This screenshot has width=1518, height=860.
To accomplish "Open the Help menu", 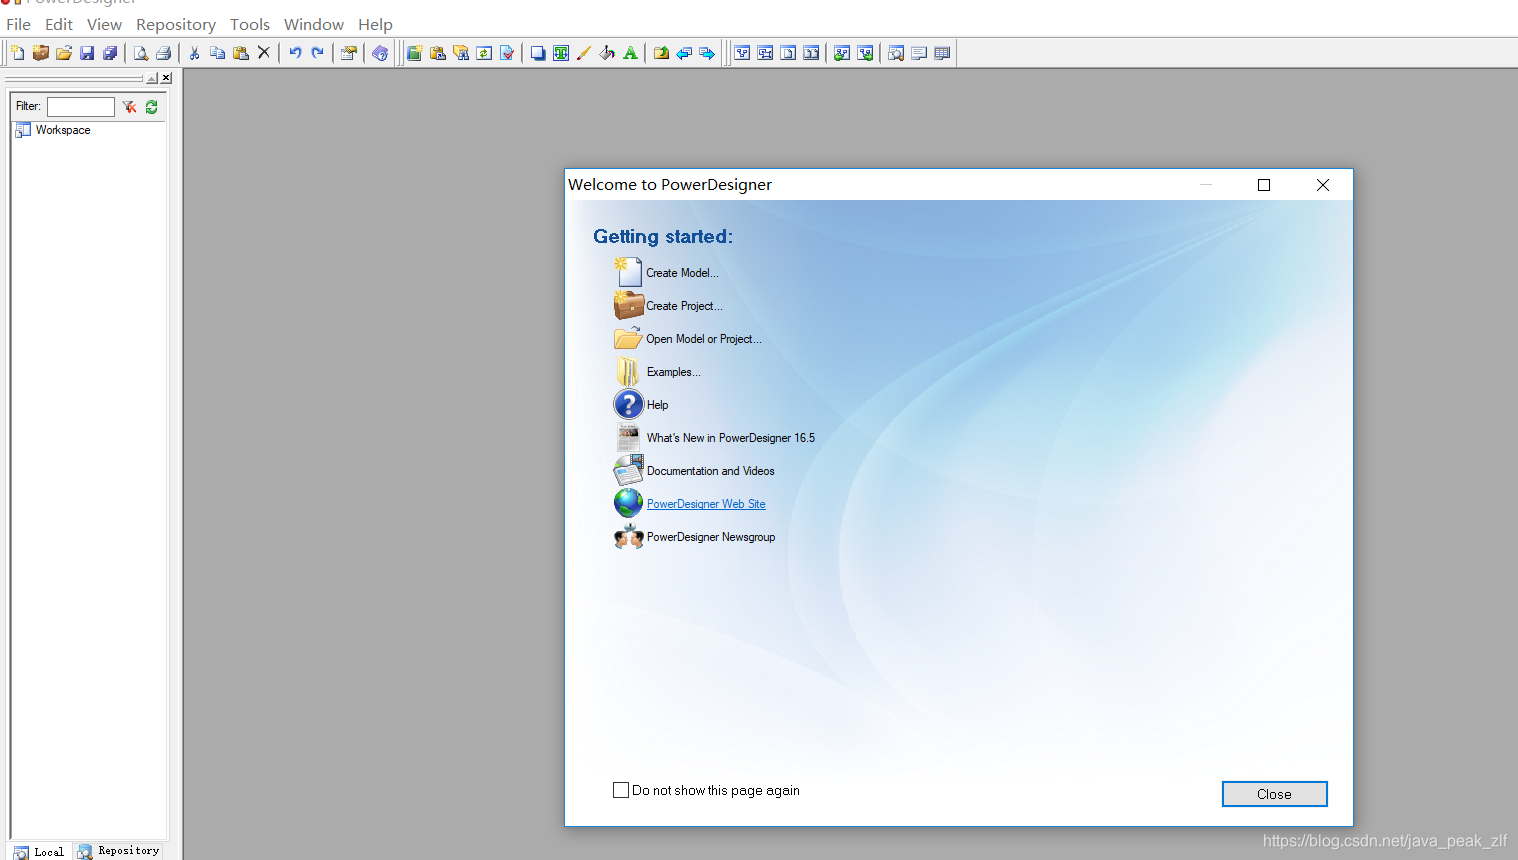I will [x=375, y=24].
